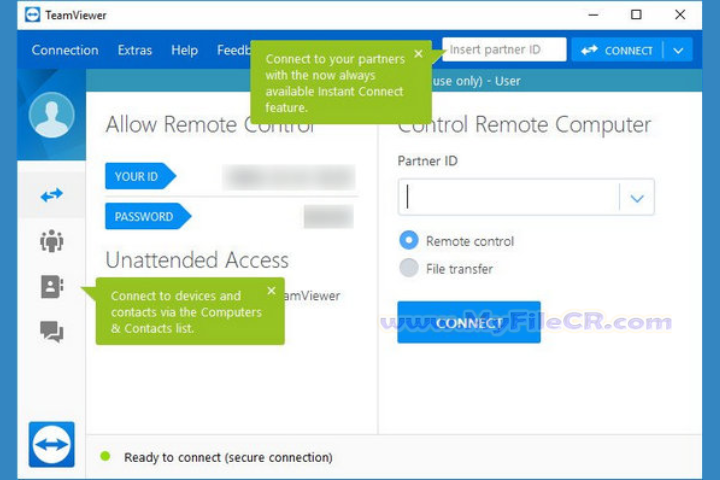Image resolution: width=720 pixels, height=480 pixels.
Task: Close the Computers & Contacts tooltip
Action: [x=271, y=291]
